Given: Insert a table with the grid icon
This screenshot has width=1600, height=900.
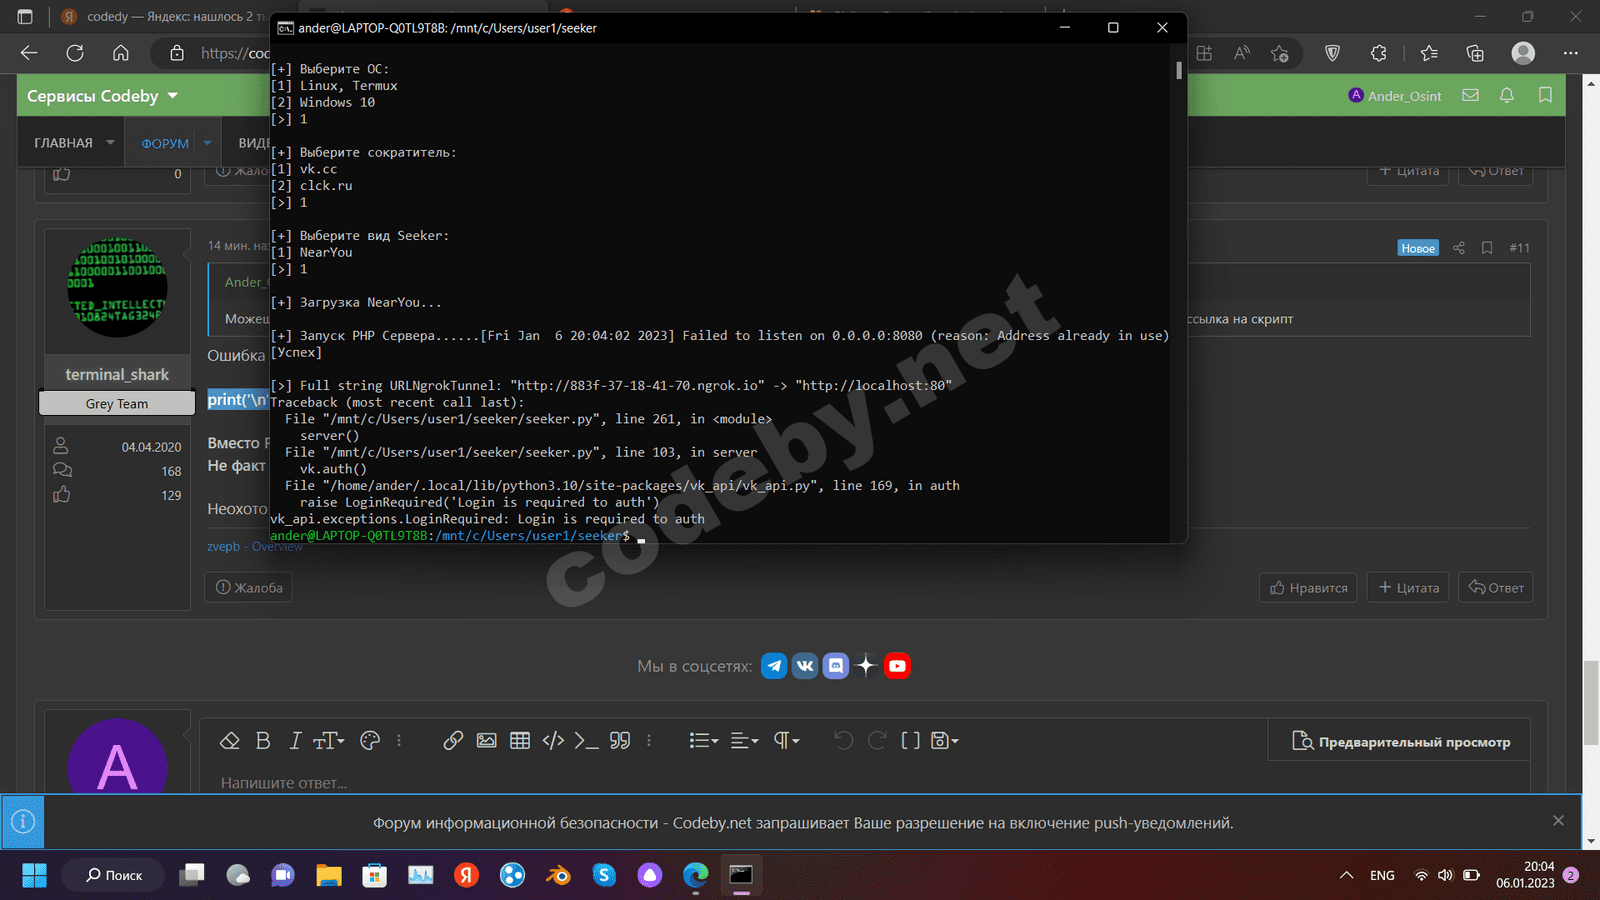Looking at the screenshot, I should 520,741.
